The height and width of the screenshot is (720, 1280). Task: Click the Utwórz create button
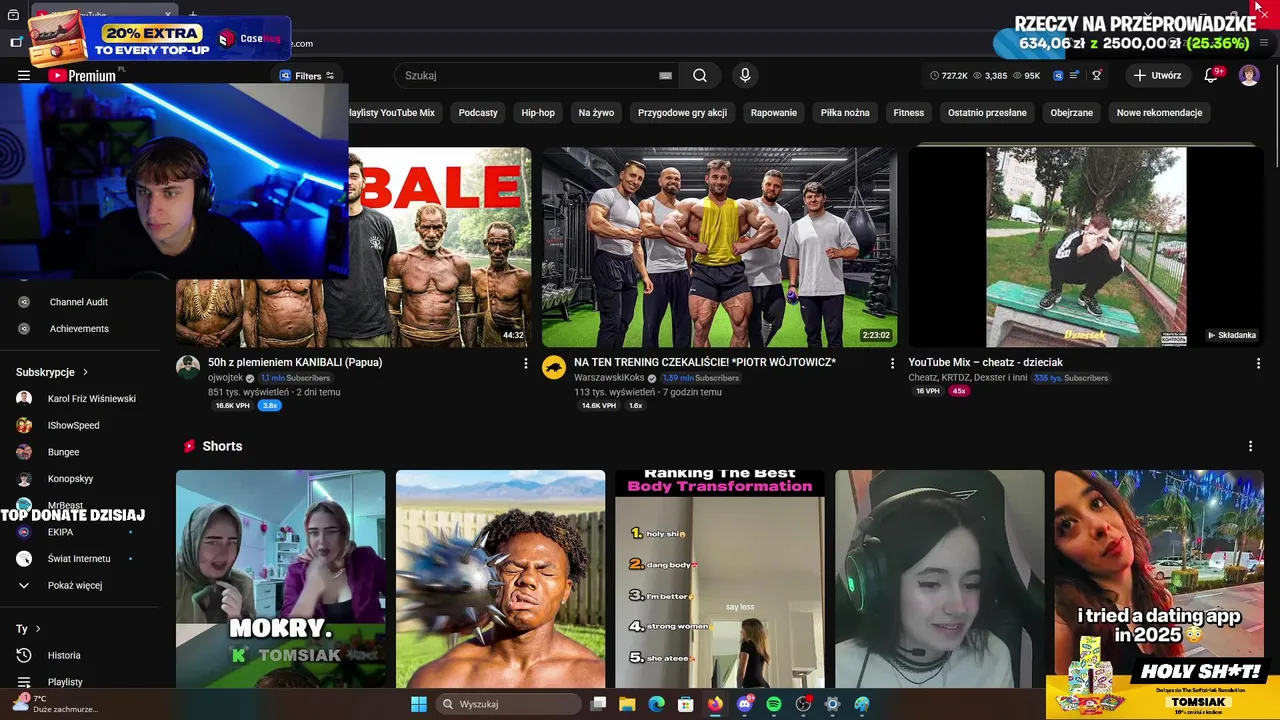pyautogui.click(x=1157, y=75)
